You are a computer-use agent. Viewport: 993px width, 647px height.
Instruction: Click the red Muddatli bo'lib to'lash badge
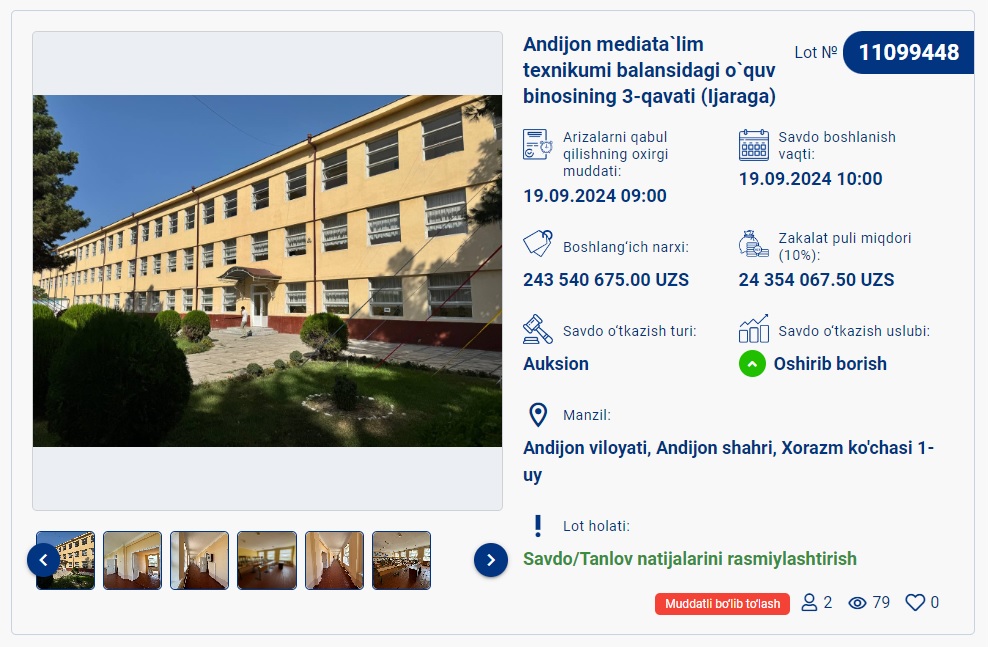pos(722,603)
